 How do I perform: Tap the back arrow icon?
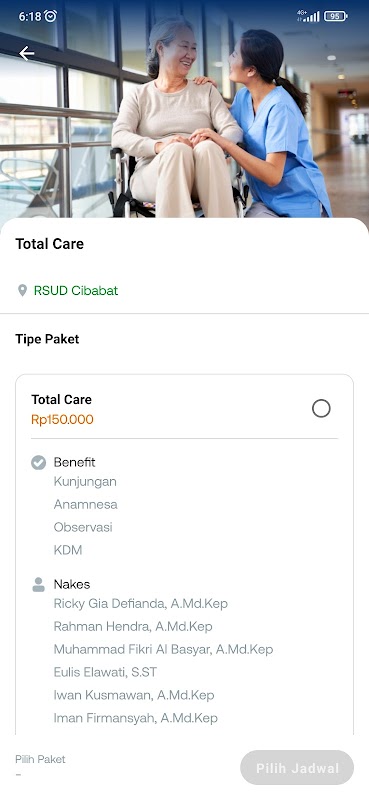(27, 53)
